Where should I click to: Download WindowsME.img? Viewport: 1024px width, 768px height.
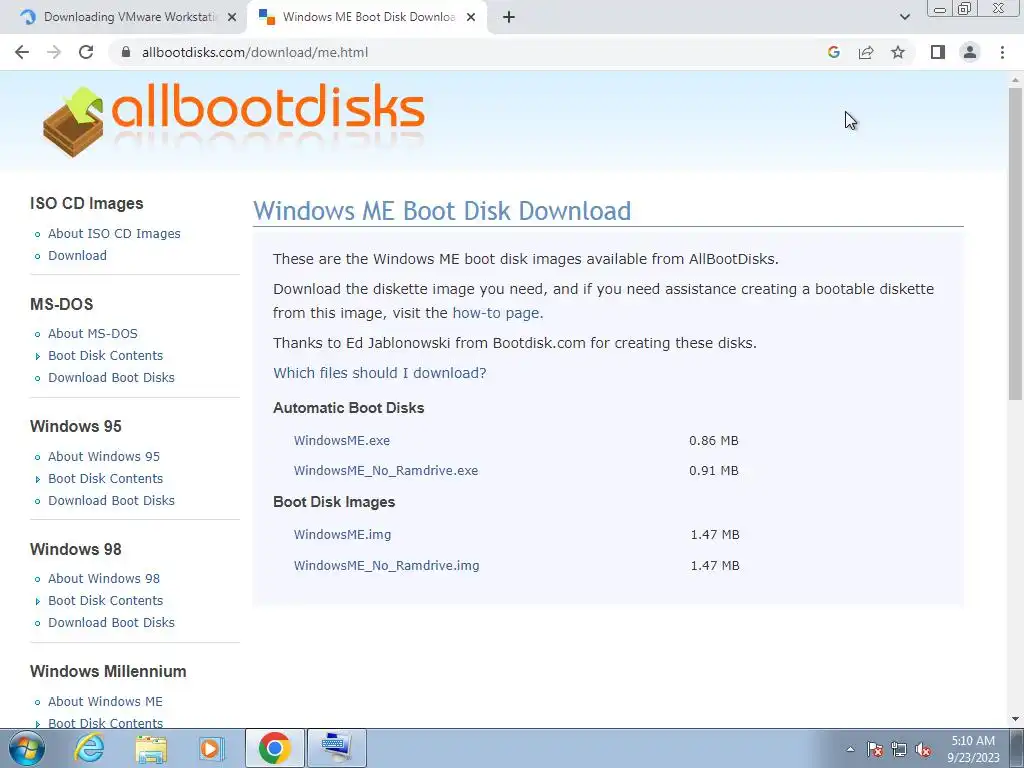342,534
